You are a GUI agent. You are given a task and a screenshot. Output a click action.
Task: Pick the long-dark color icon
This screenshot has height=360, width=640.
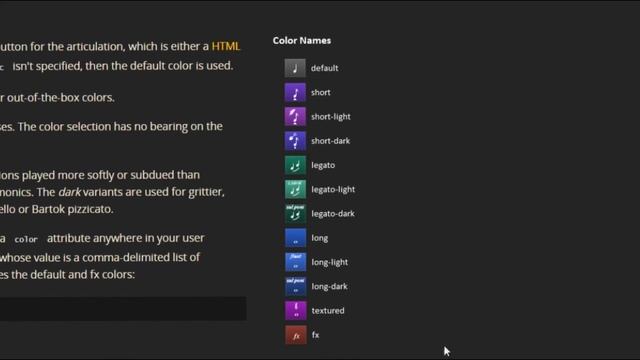(295, 287)
